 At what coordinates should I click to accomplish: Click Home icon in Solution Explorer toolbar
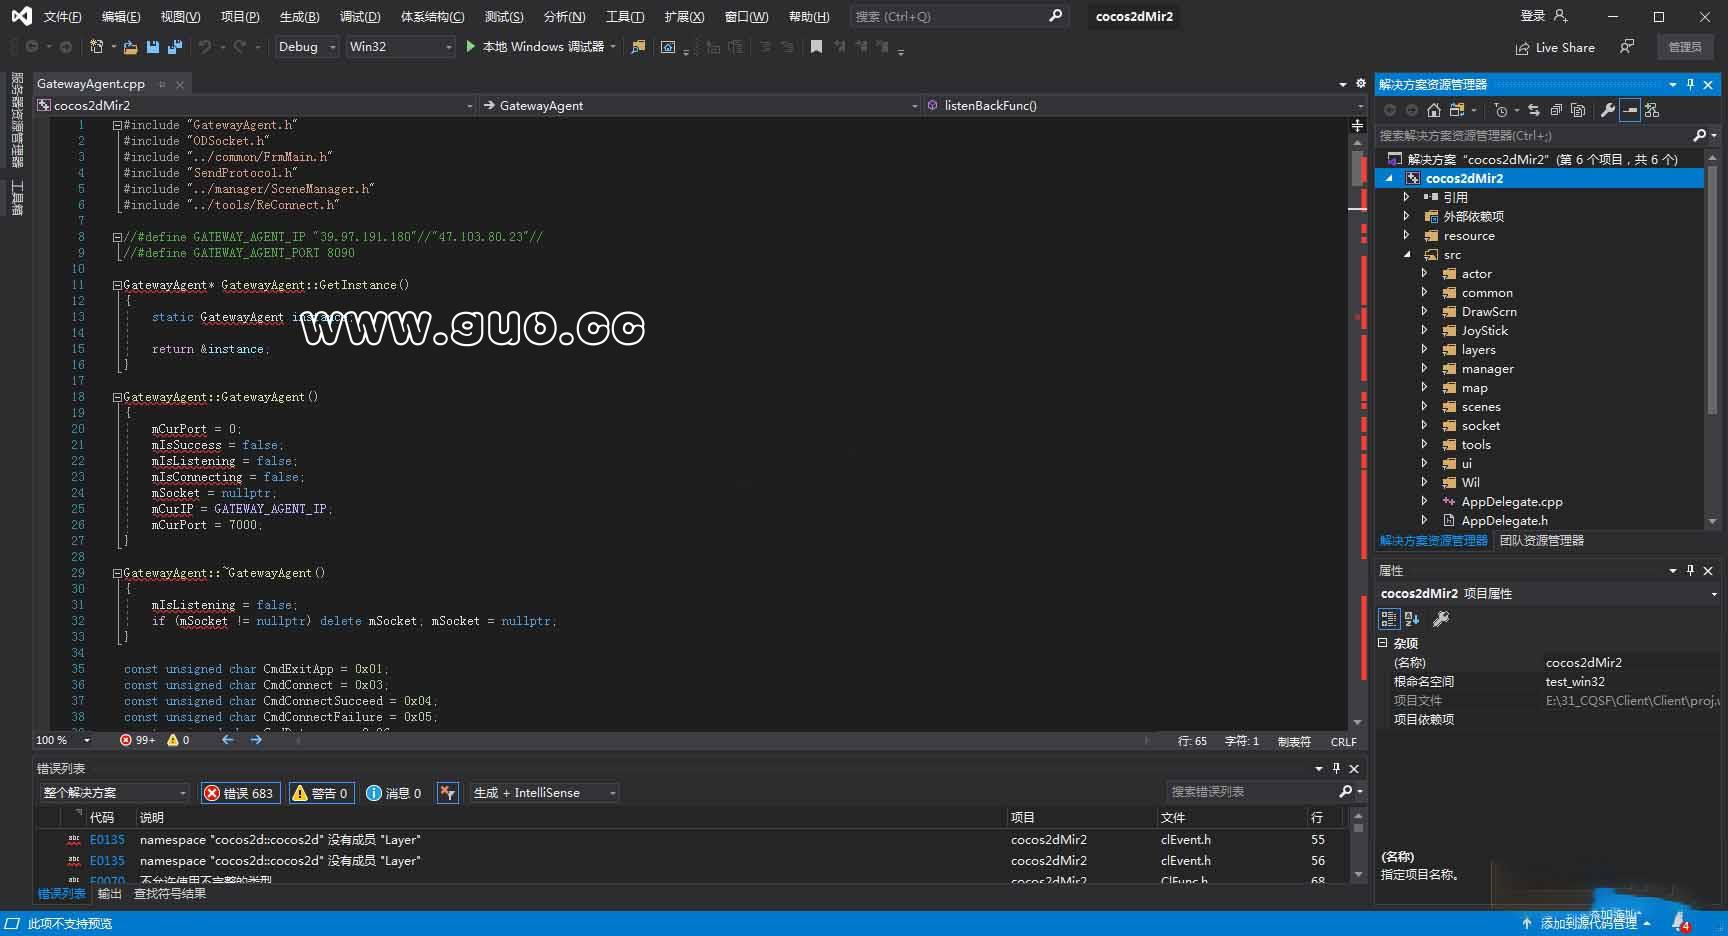point(1434,110)
